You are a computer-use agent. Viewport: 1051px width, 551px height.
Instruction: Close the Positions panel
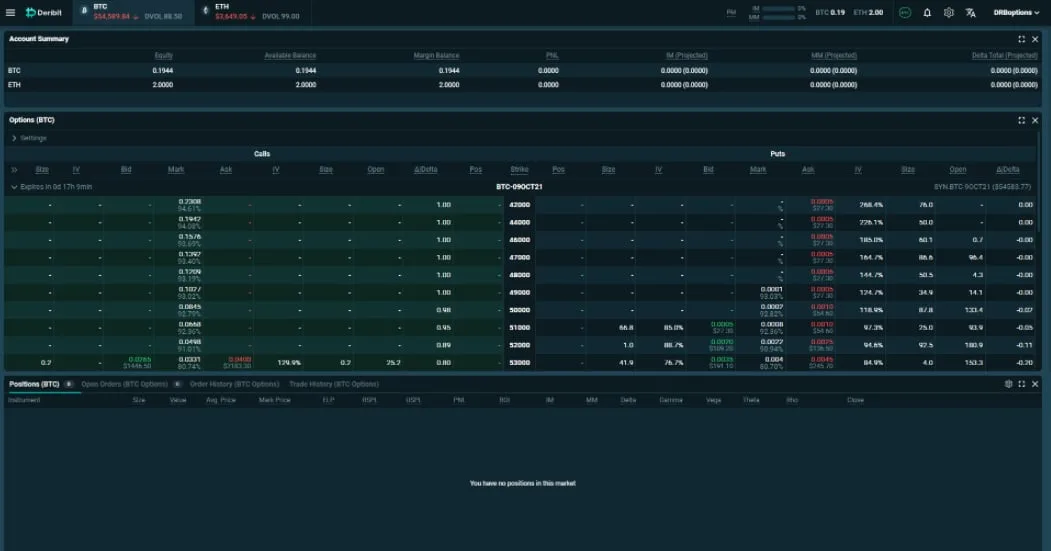(1035, 384)
